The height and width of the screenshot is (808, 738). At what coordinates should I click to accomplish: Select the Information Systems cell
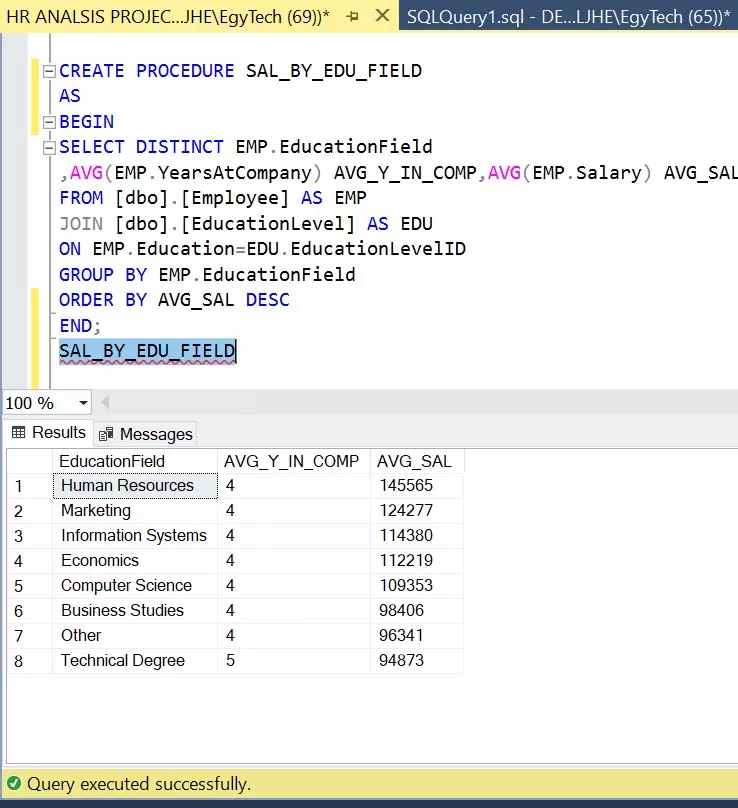(135, 536)
